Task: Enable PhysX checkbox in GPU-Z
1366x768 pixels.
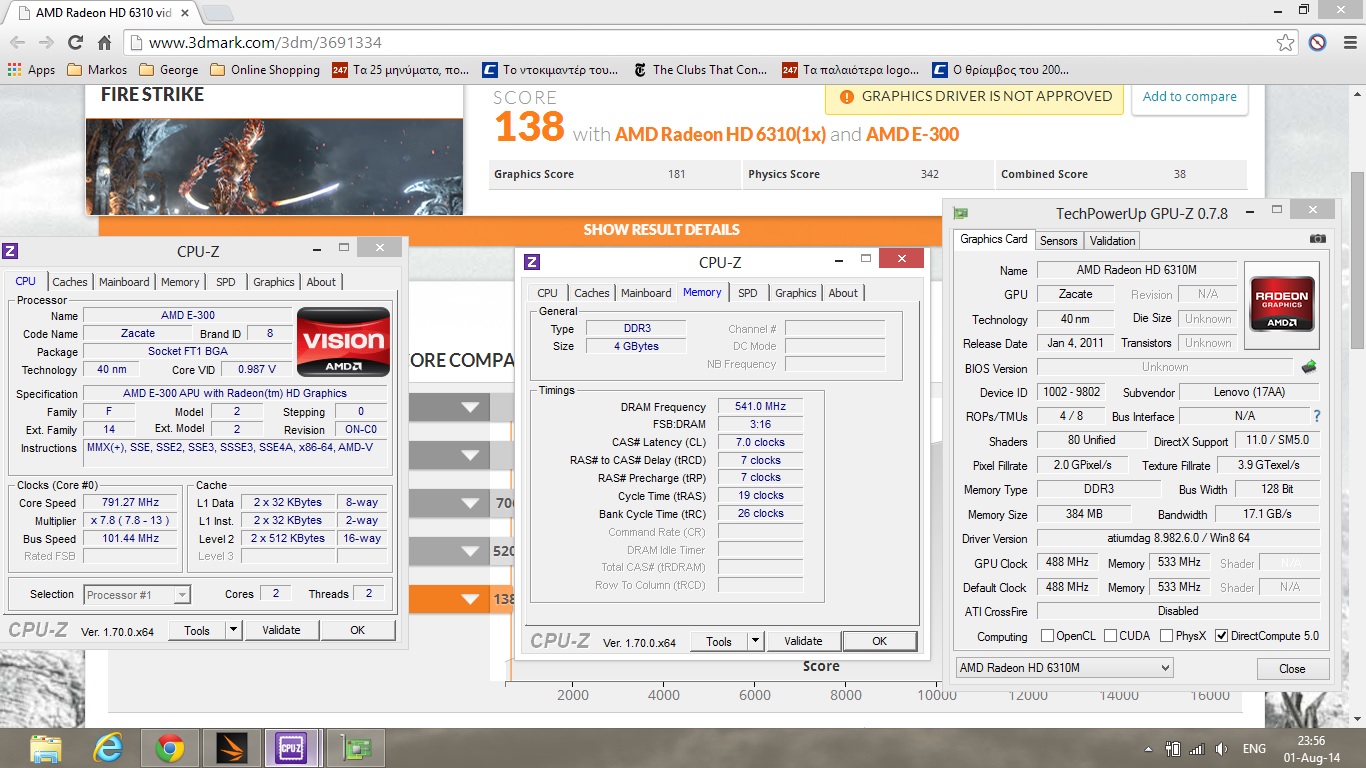Action: [x=1166, y=636]
